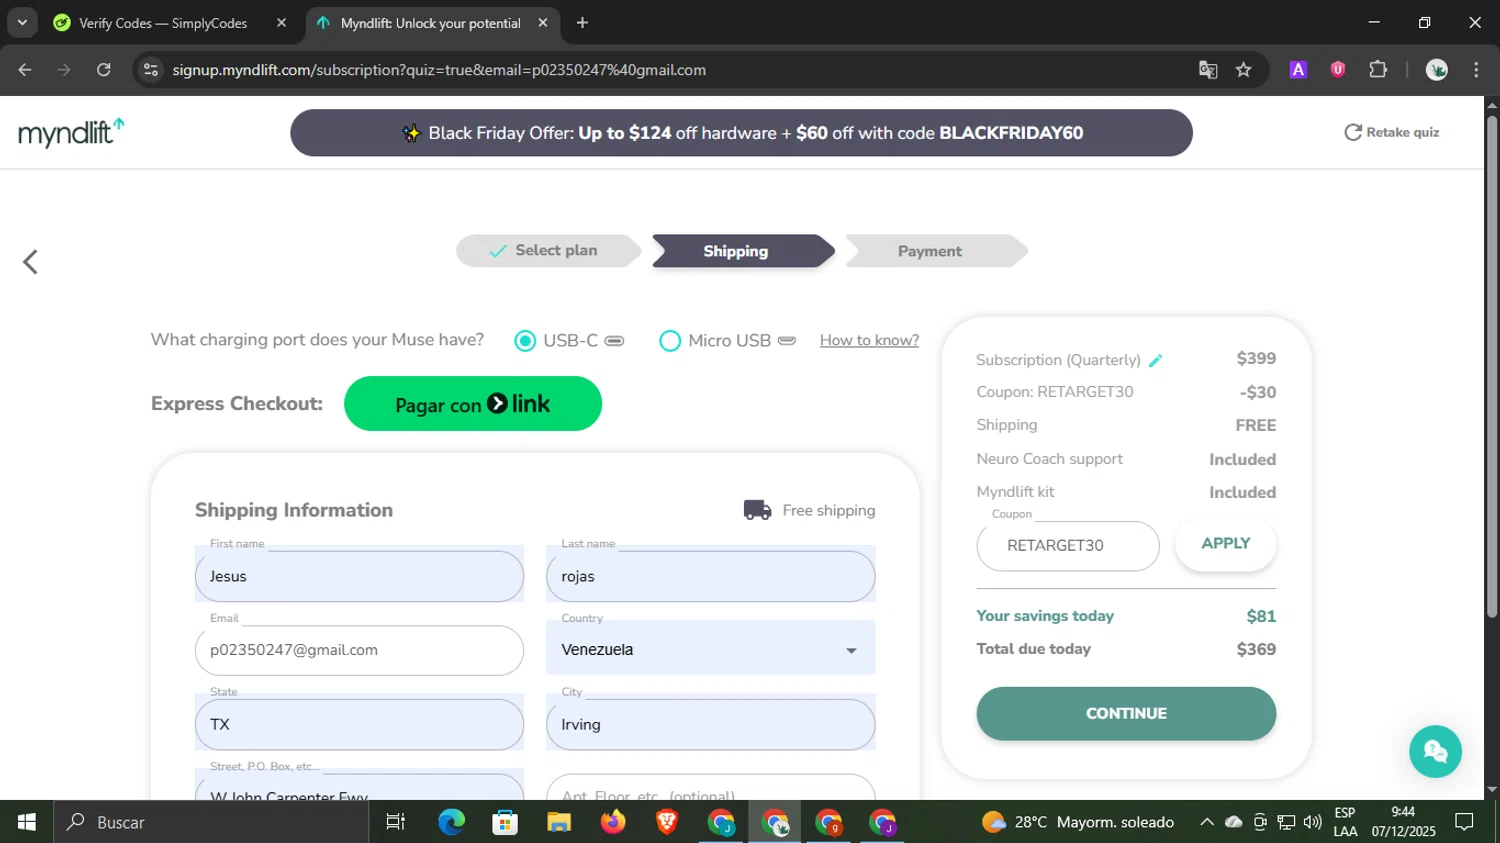Click the Black Friday Offer banner

tap(741, 133)
